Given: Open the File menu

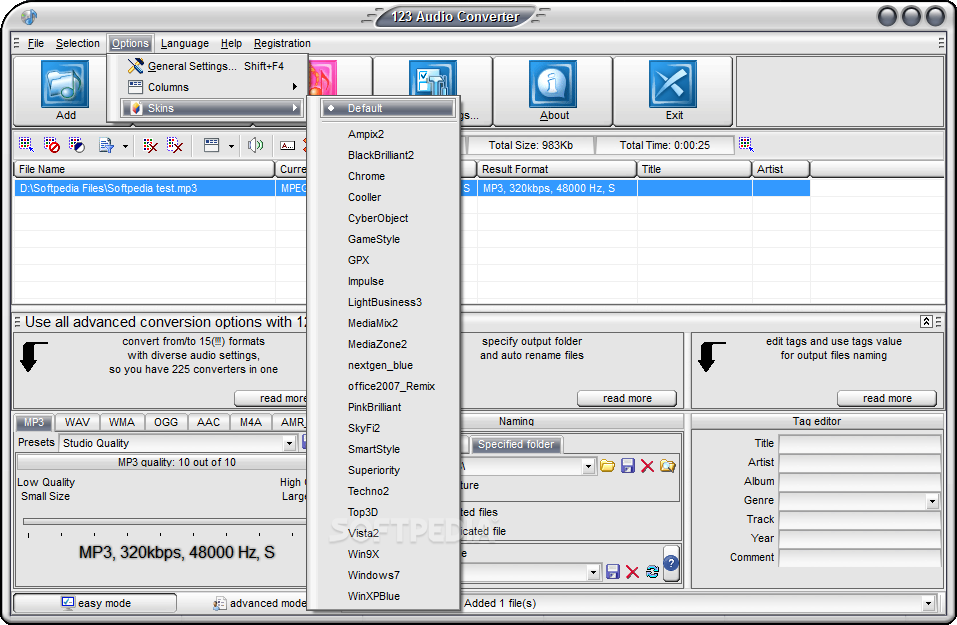Looking at the screenshot, I should click(36, 43).
